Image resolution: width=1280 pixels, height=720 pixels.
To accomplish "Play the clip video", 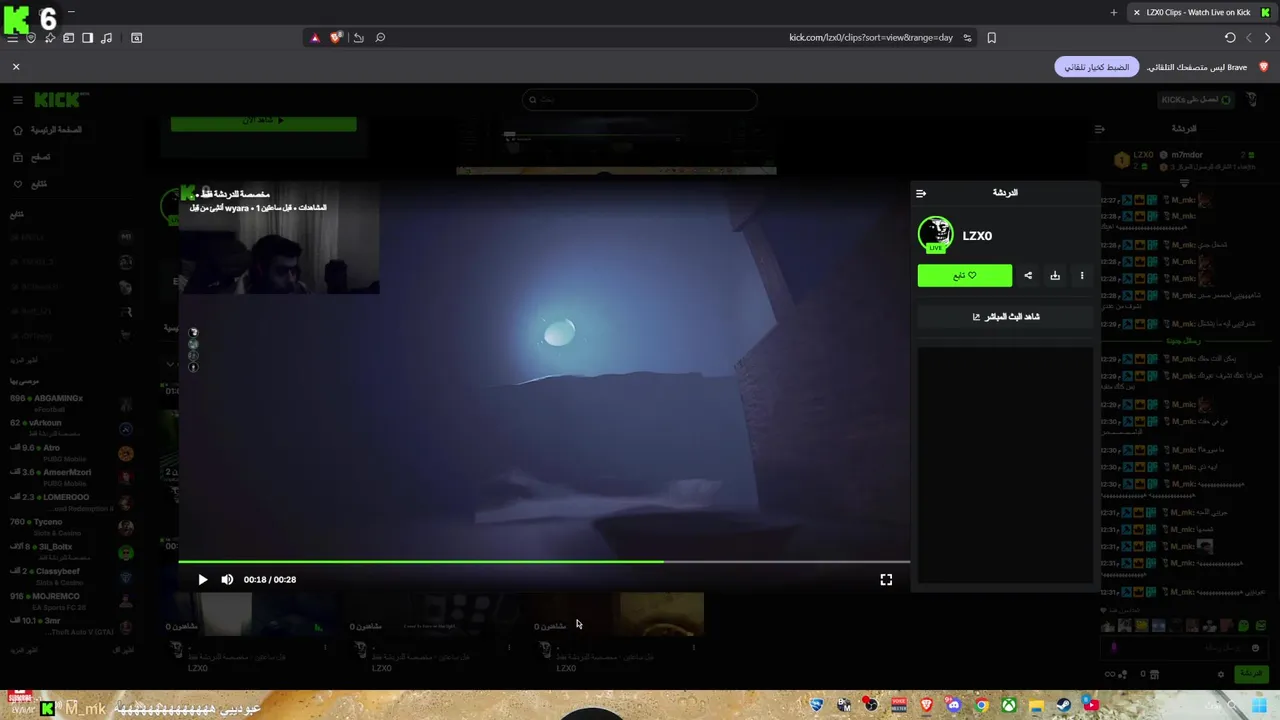I will click(203, 580).
